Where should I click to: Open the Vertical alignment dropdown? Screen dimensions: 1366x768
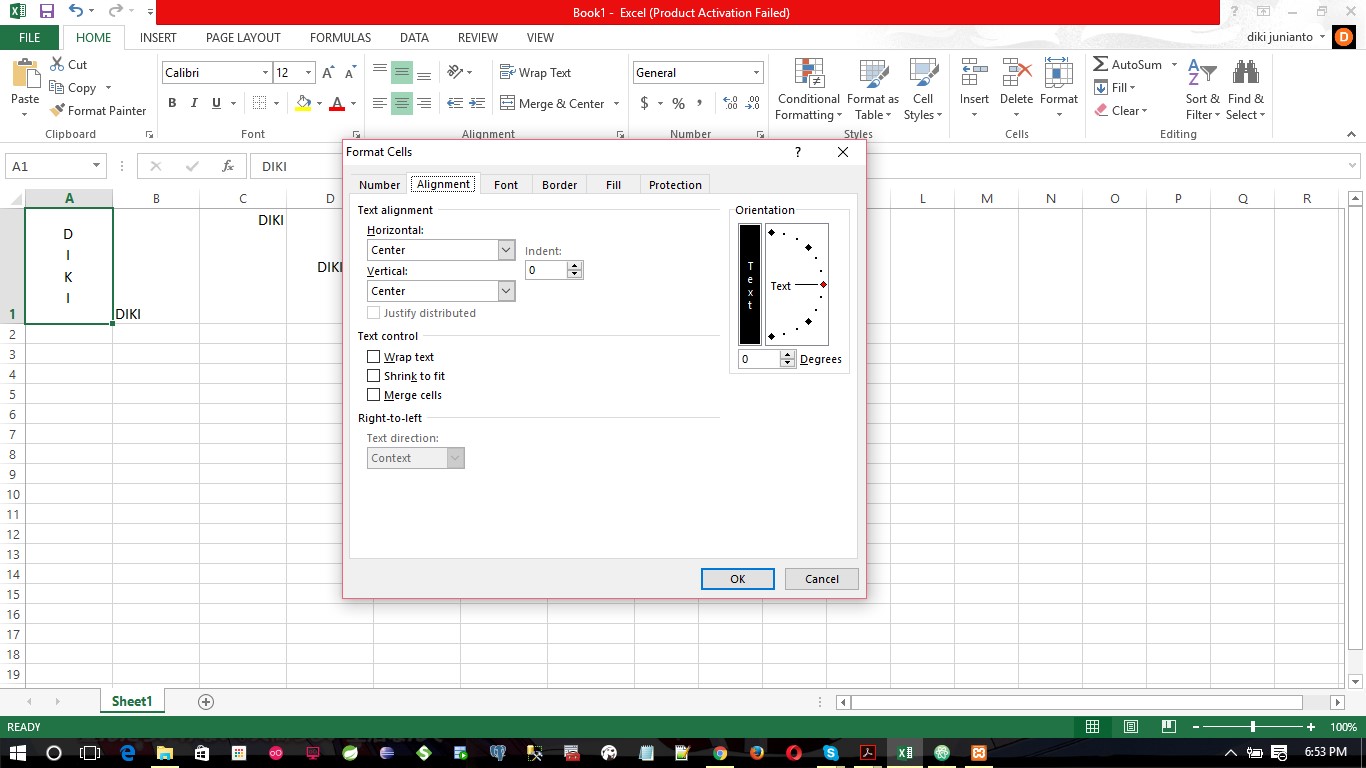coord(506,290)
